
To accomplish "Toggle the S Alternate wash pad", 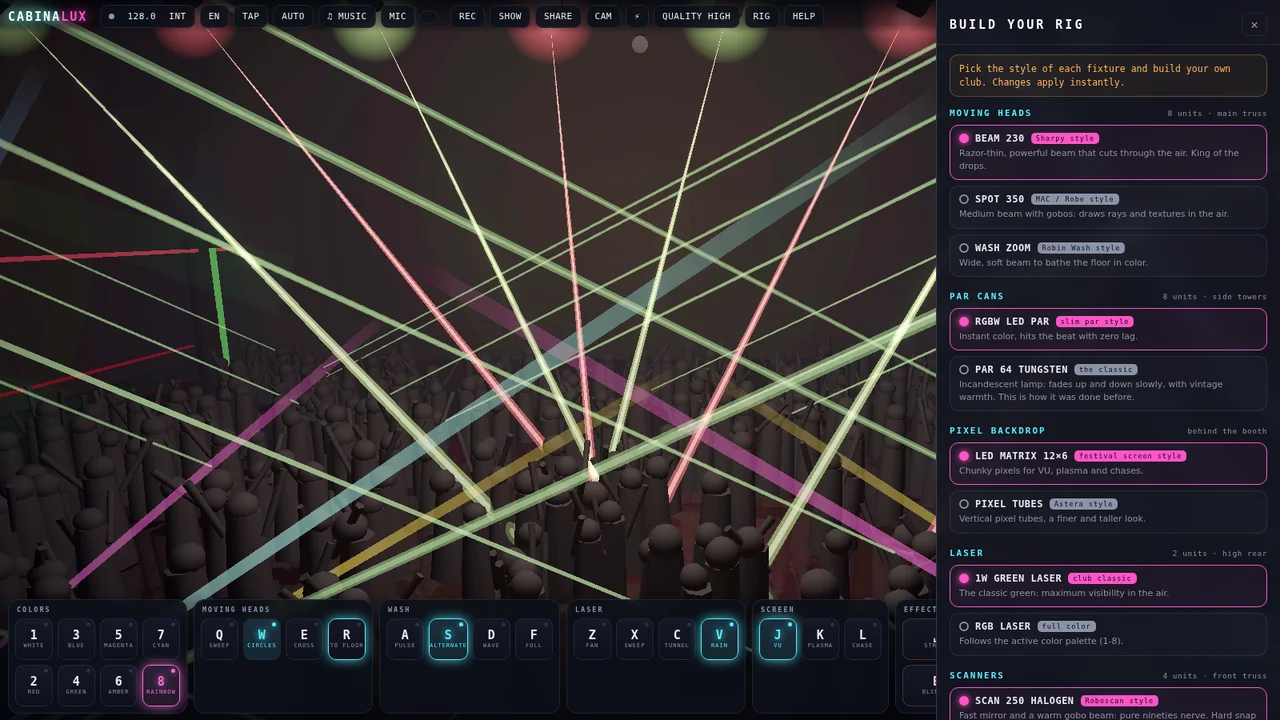I will click(x=448, y=639).
